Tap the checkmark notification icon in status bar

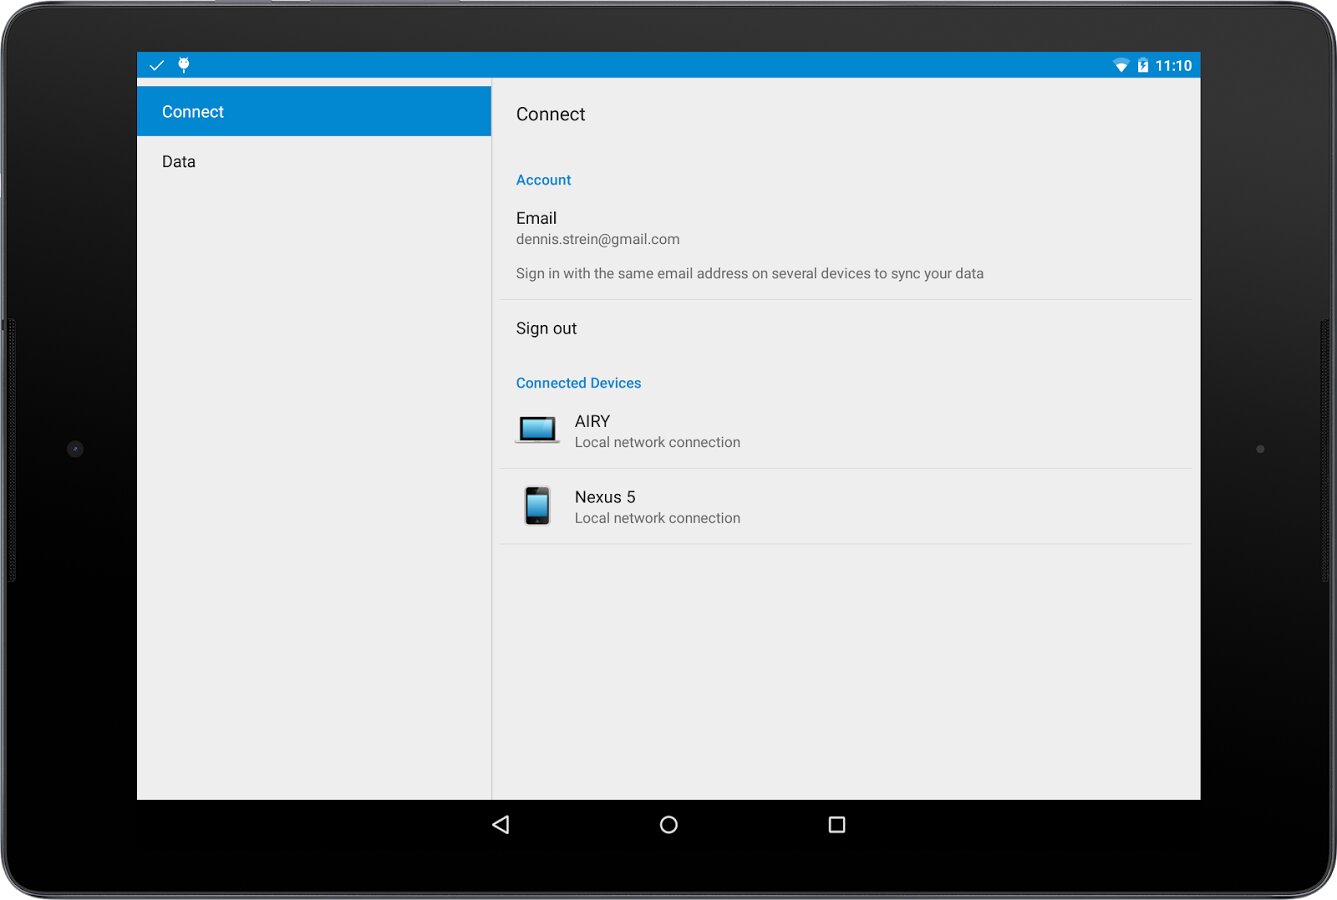point(157,66)
